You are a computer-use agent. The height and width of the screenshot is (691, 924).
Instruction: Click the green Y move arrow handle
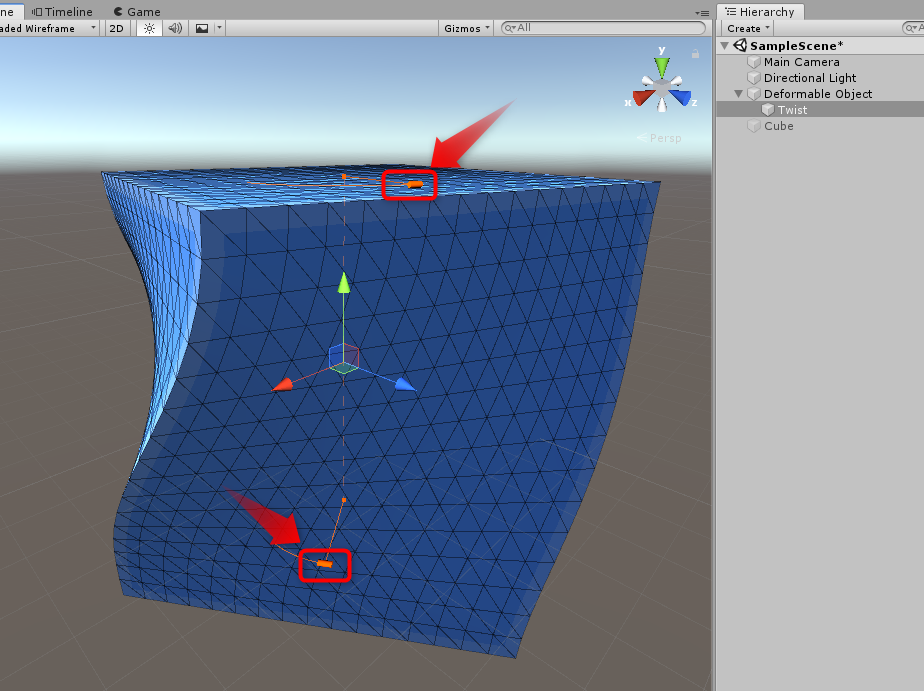click(344, 282)
